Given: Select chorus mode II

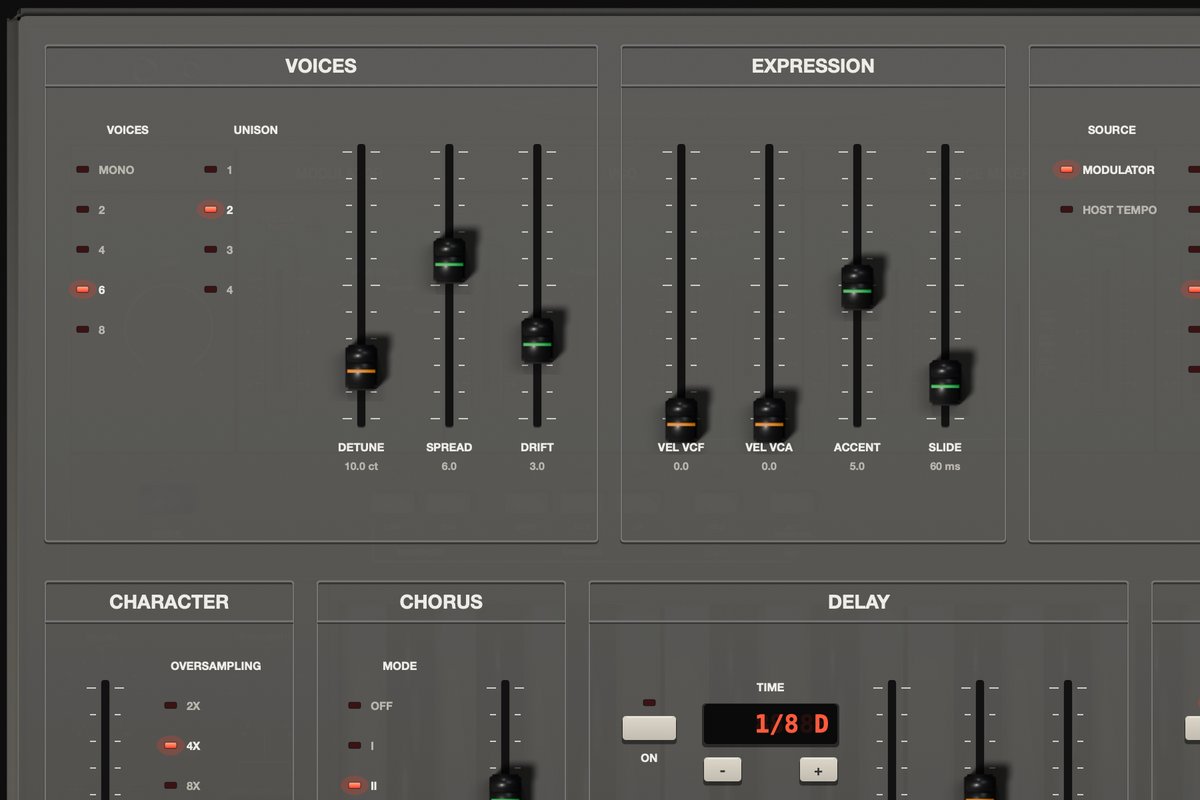Looking at the screenshot, I should 362,786.
